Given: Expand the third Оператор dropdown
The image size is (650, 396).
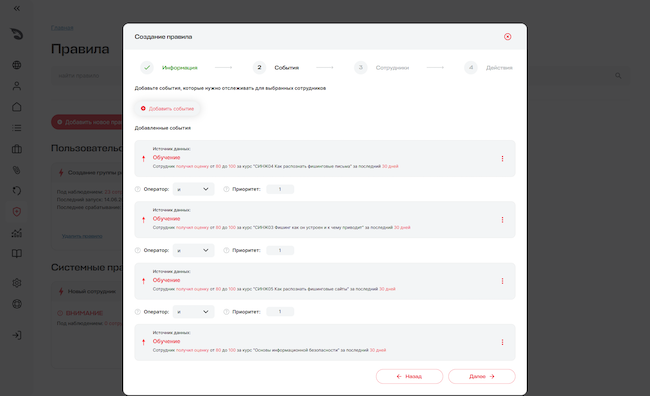Looking at the screenshot, I should click(x=193, y=312).
